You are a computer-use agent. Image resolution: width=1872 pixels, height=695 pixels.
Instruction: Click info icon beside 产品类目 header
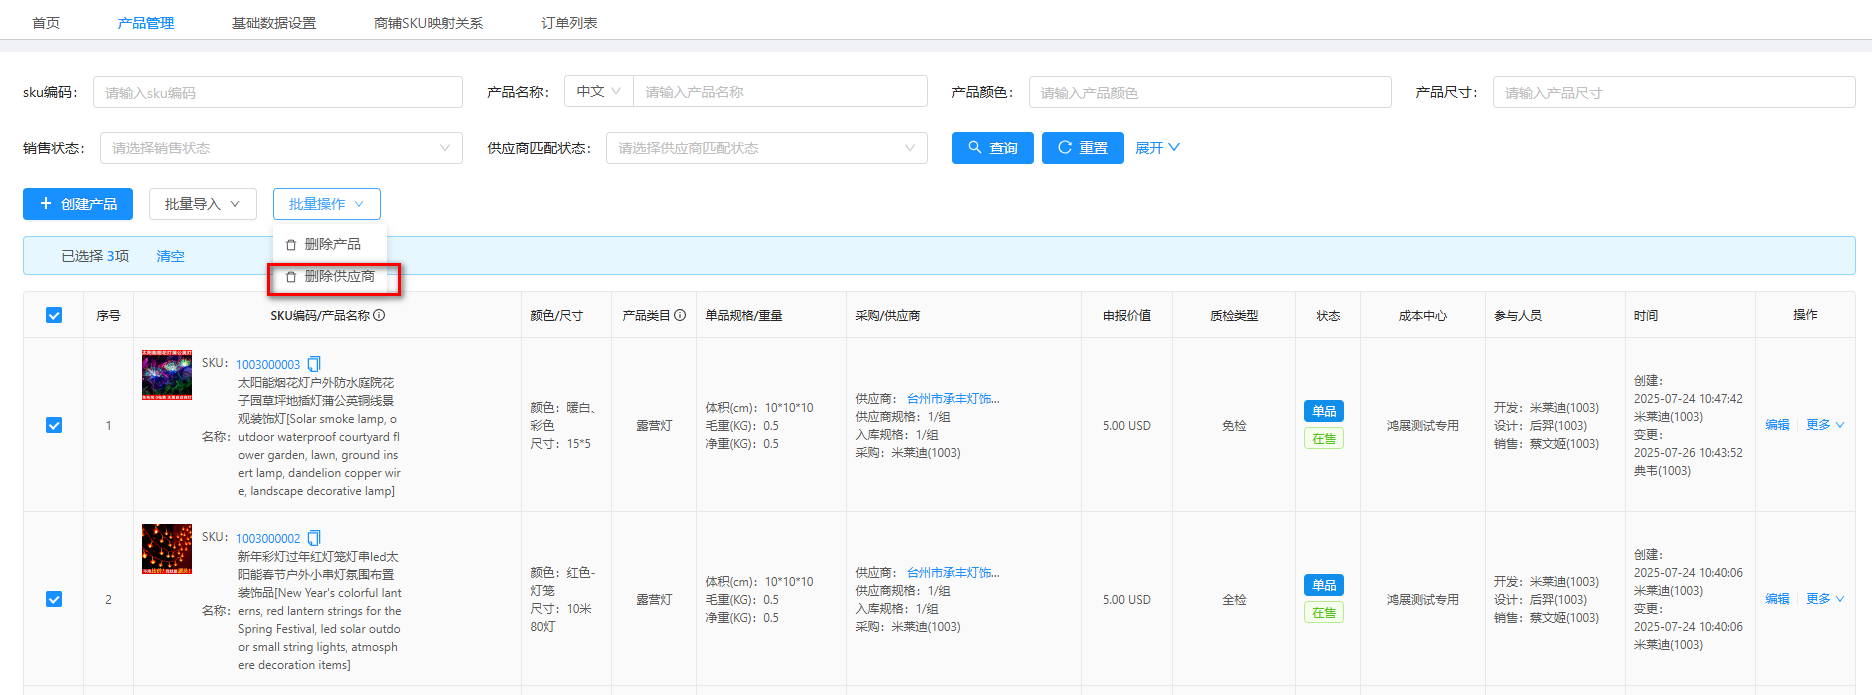(x=680, y=315)
